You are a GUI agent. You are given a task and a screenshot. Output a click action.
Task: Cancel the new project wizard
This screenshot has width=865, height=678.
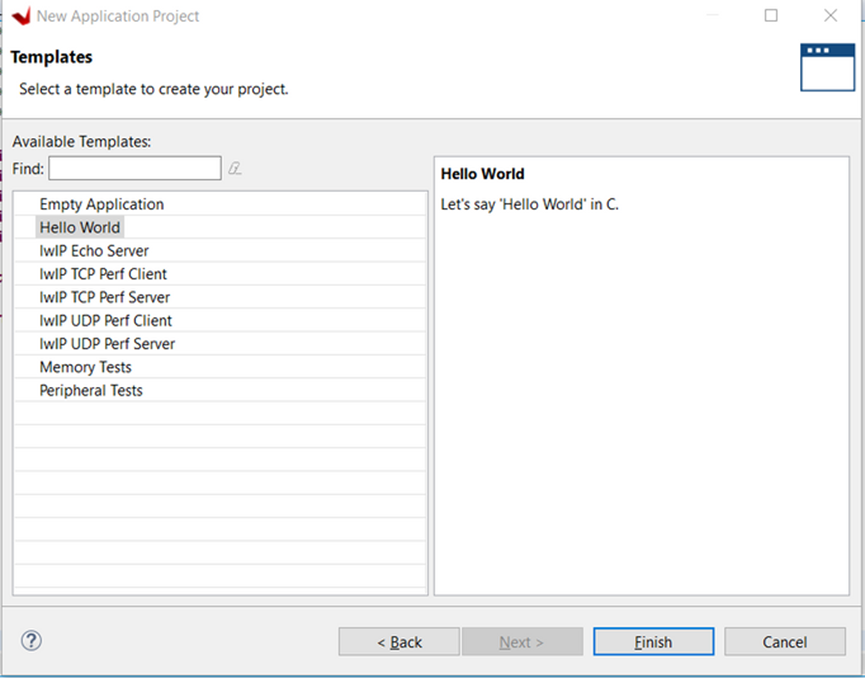[x=784, y=642]
